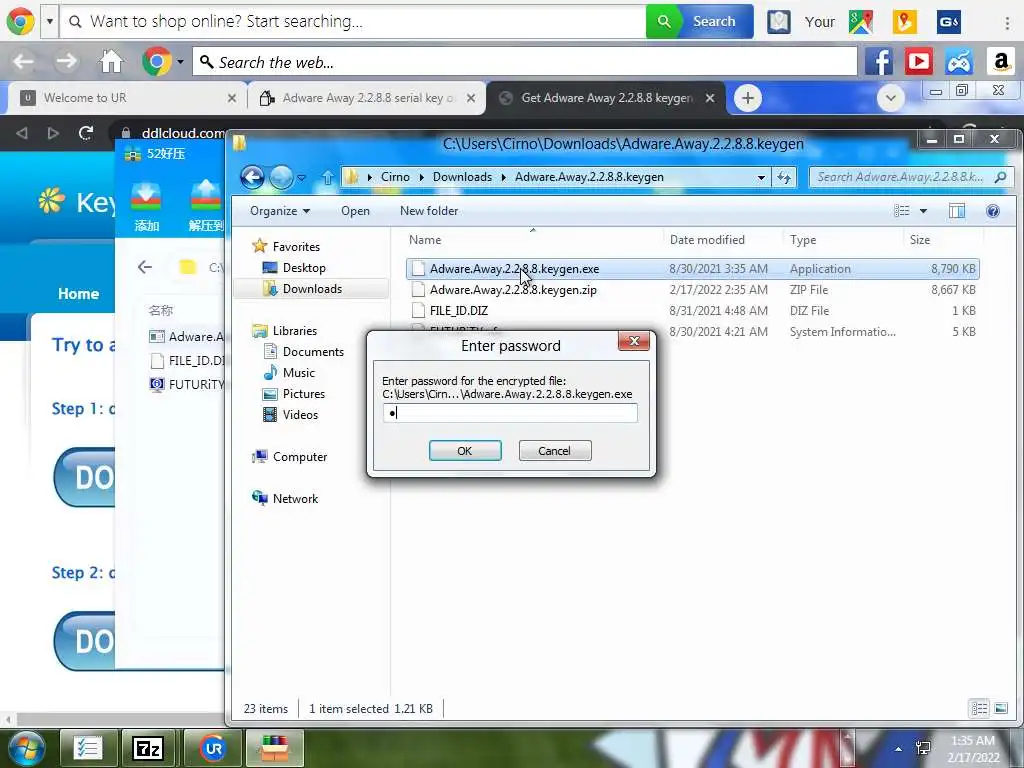The width and height of the screenshot is (1024, 768).
Task: Focus the 'Want to shop online' search box
Action: point(353,22)
